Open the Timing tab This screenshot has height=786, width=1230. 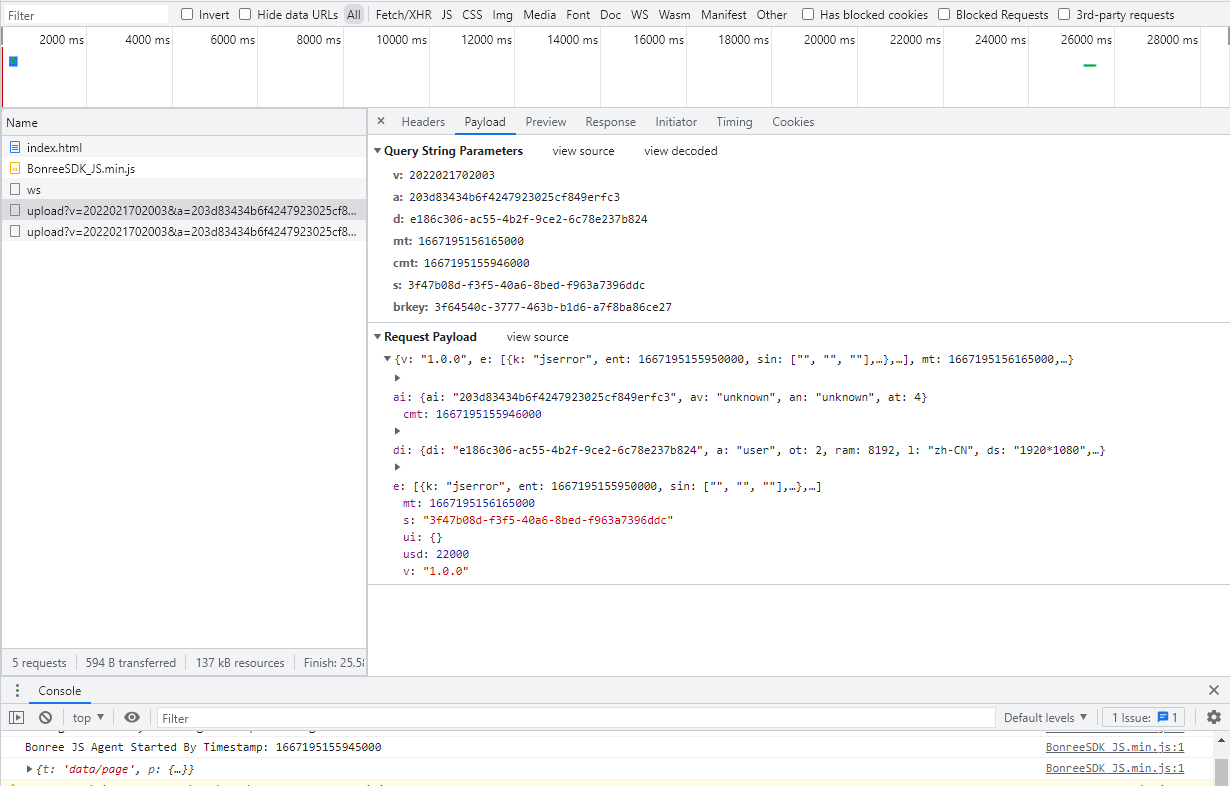(734, 122)
